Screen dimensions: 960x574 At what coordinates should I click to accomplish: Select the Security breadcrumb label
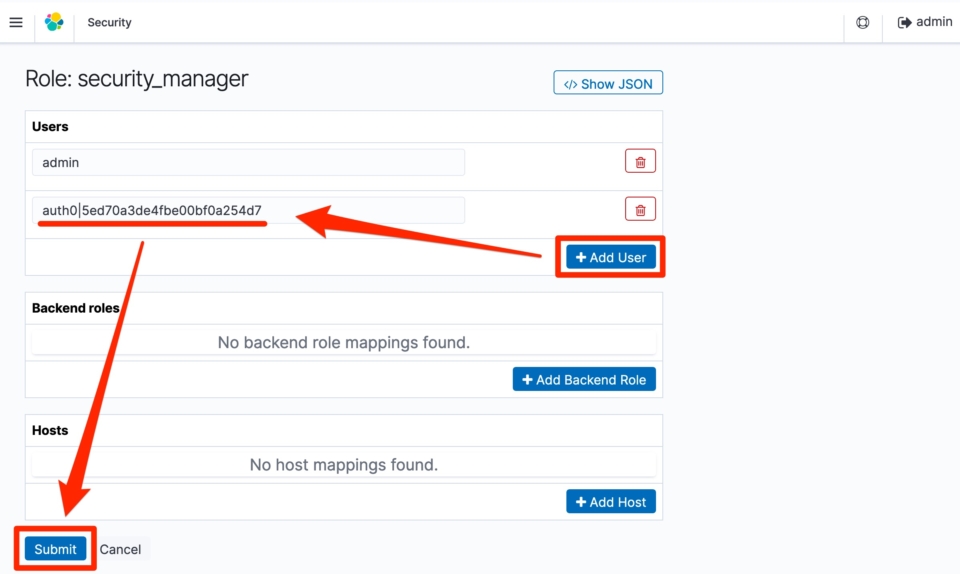coord(110,23)
